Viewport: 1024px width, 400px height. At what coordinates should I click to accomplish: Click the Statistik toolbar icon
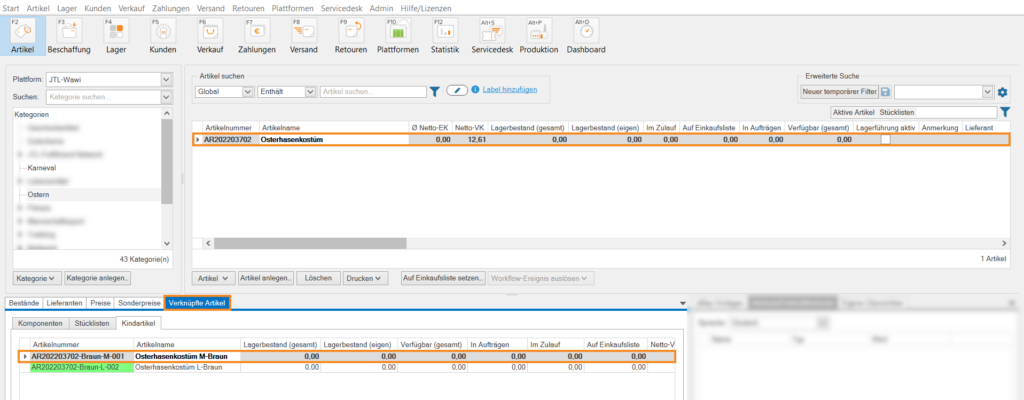(445, 34)
